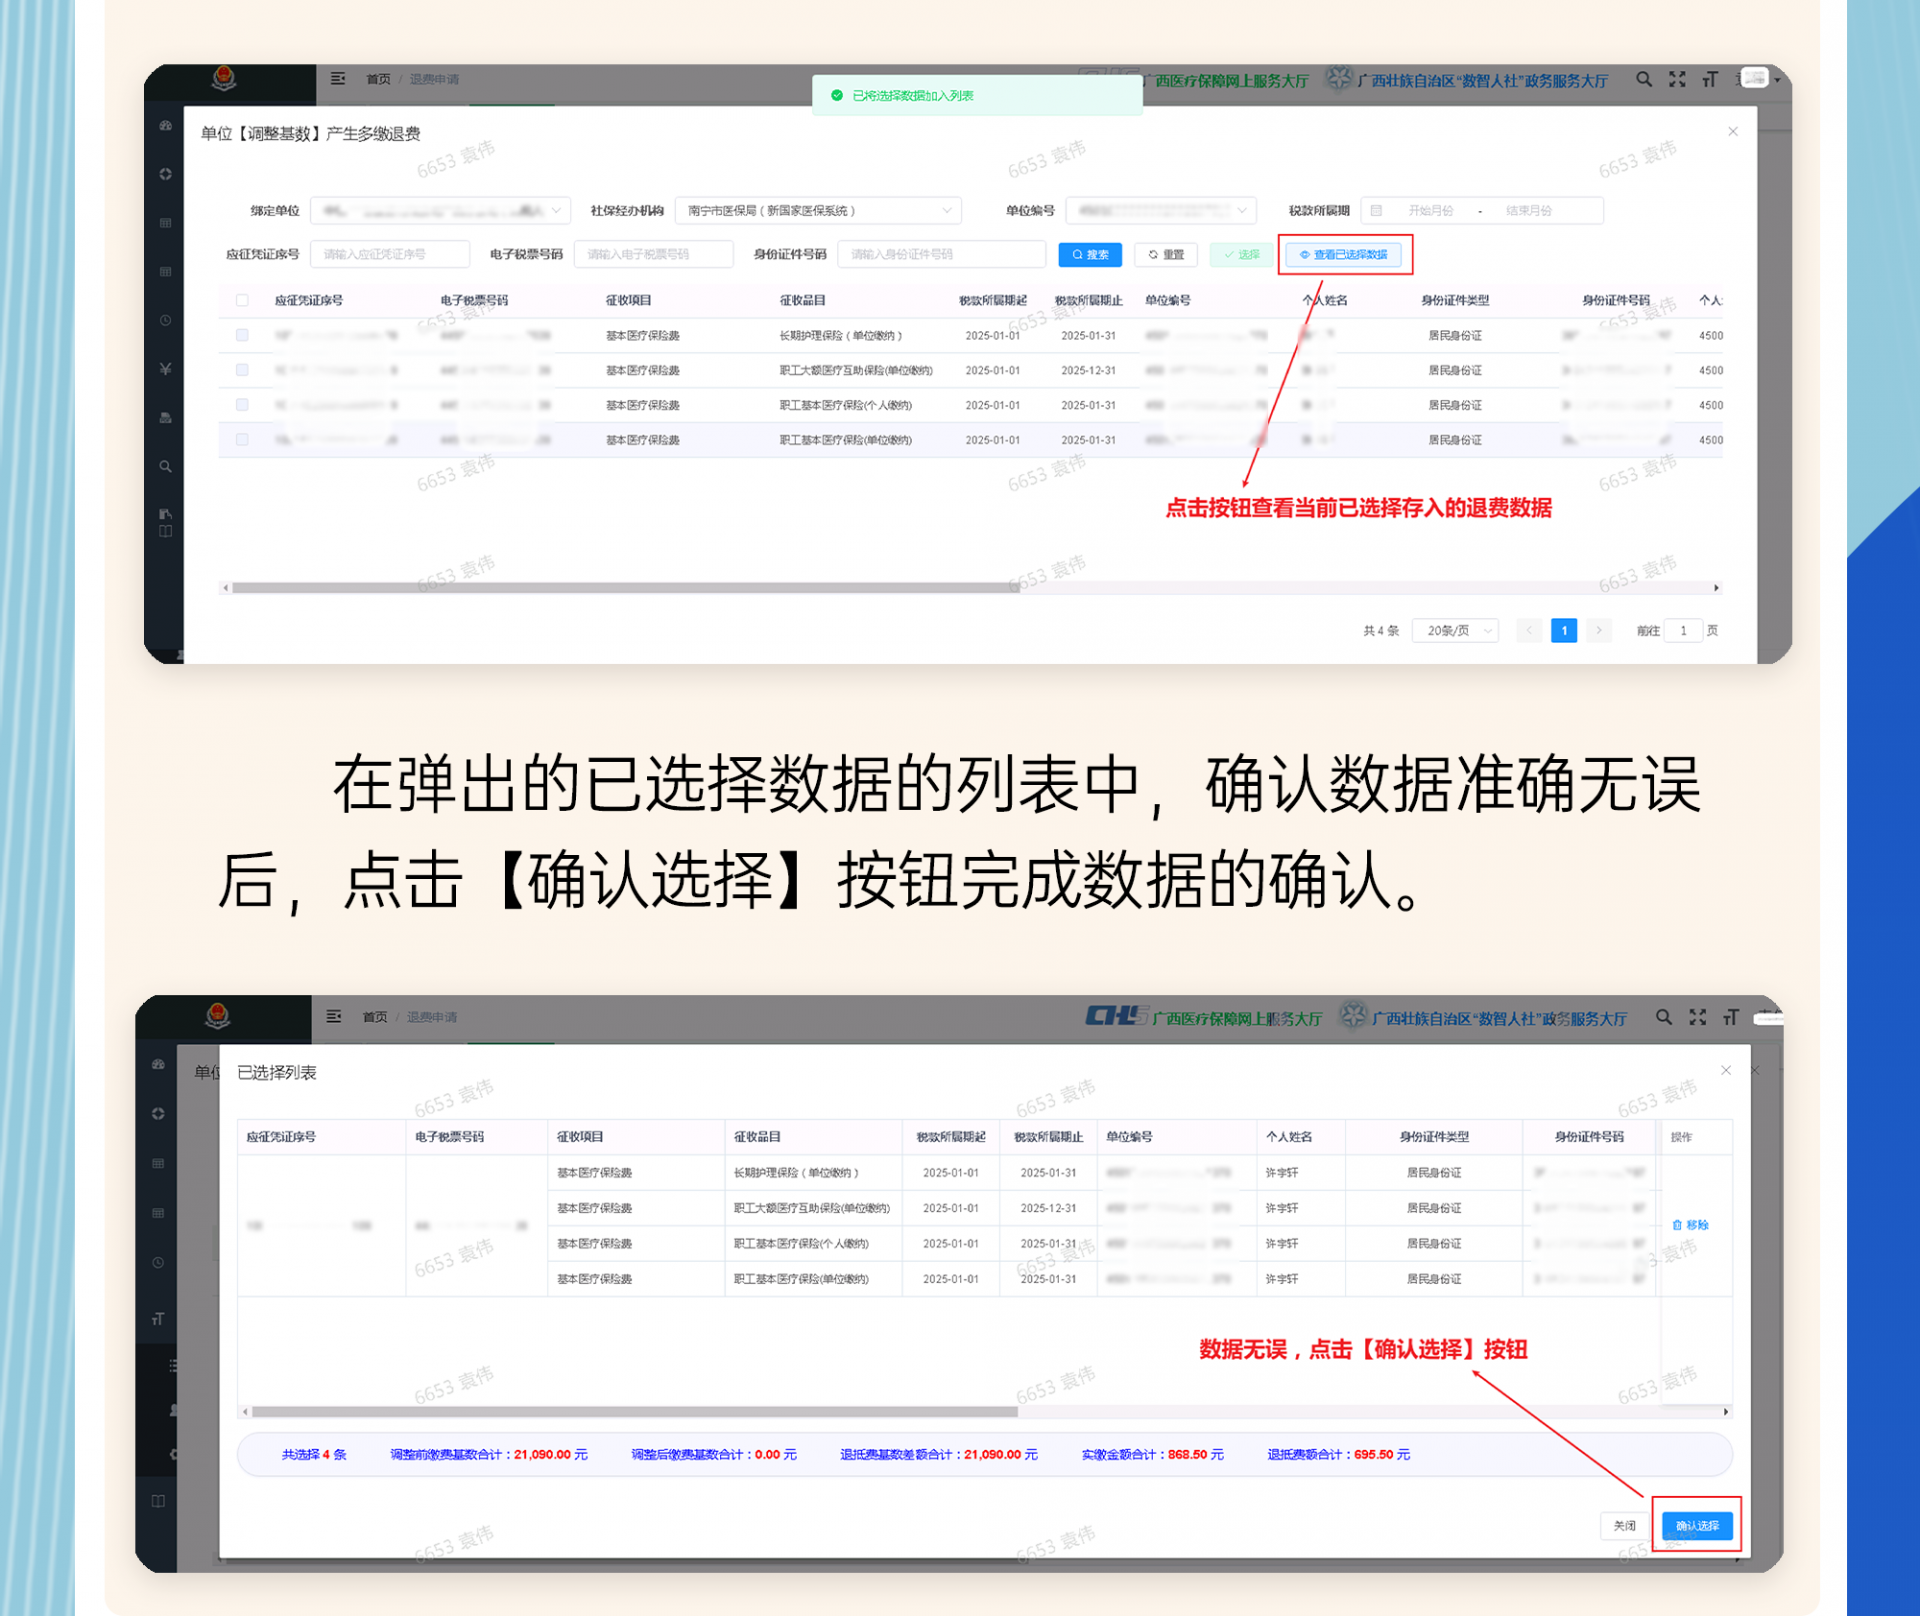
Task: Click 退费申请 breadcrumb in lower header
Action: [432, 1017]
